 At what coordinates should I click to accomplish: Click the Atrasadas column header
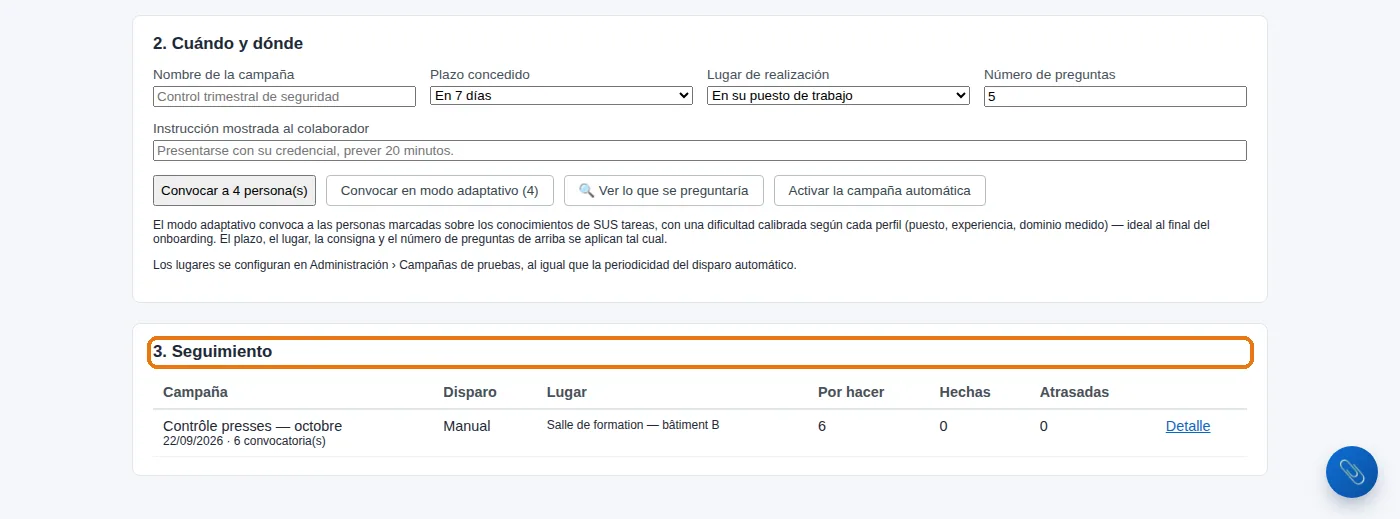(1074, 392)
